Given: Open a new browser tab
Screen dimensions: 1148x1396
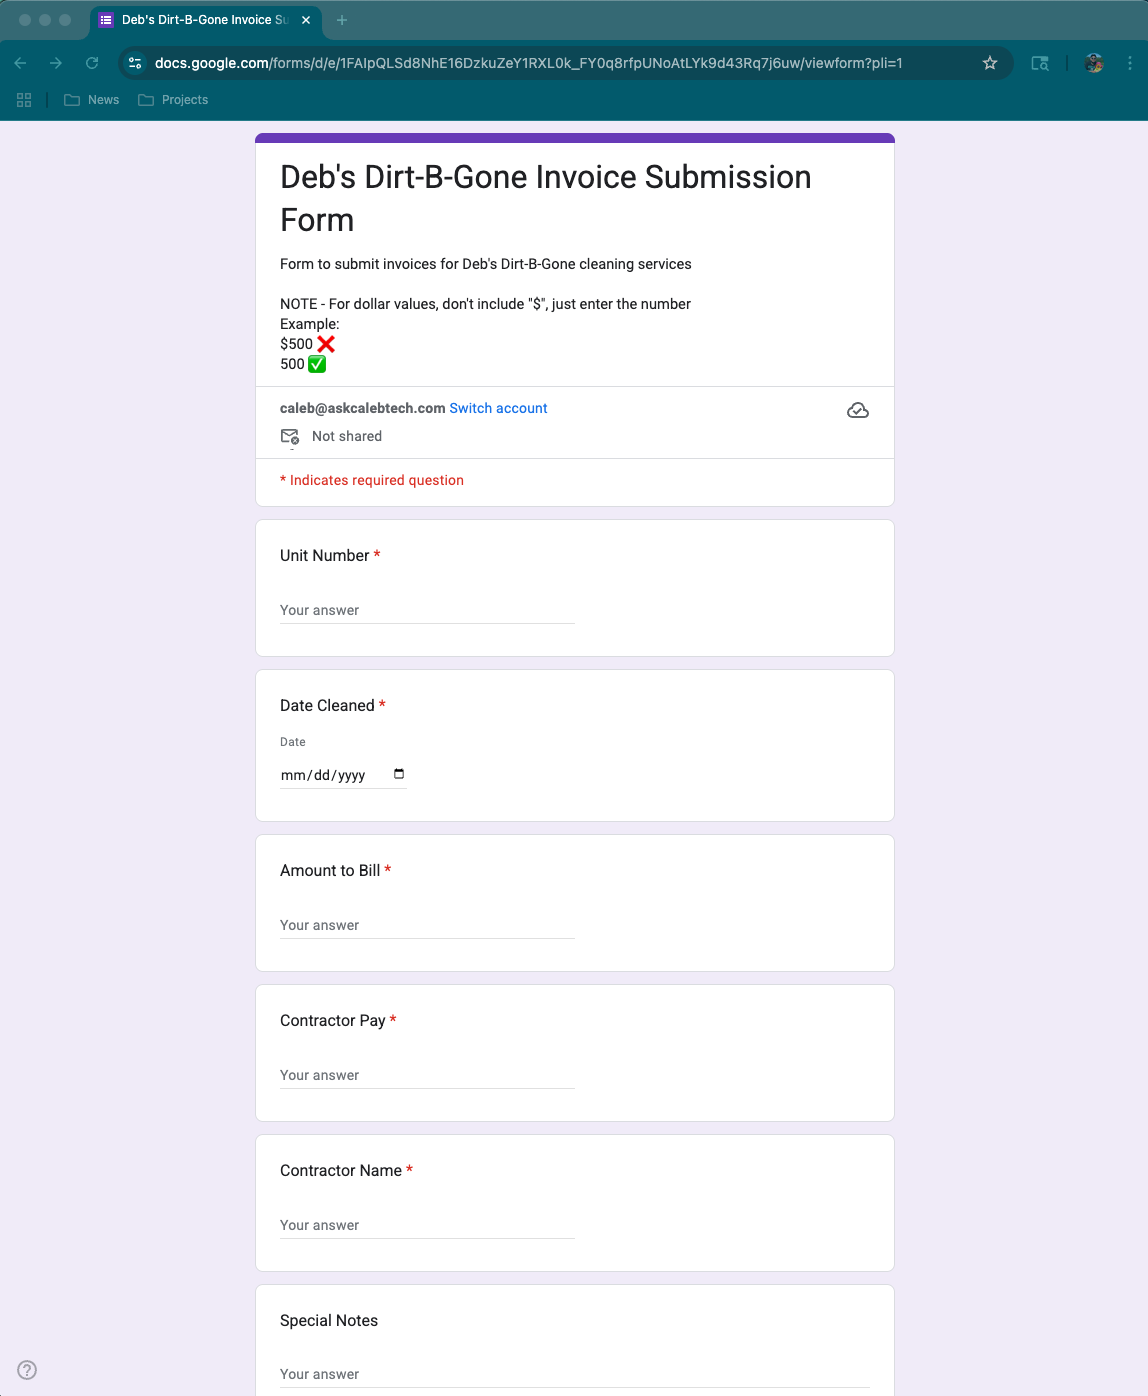Looking at the screenshot, I should (342, 20).
